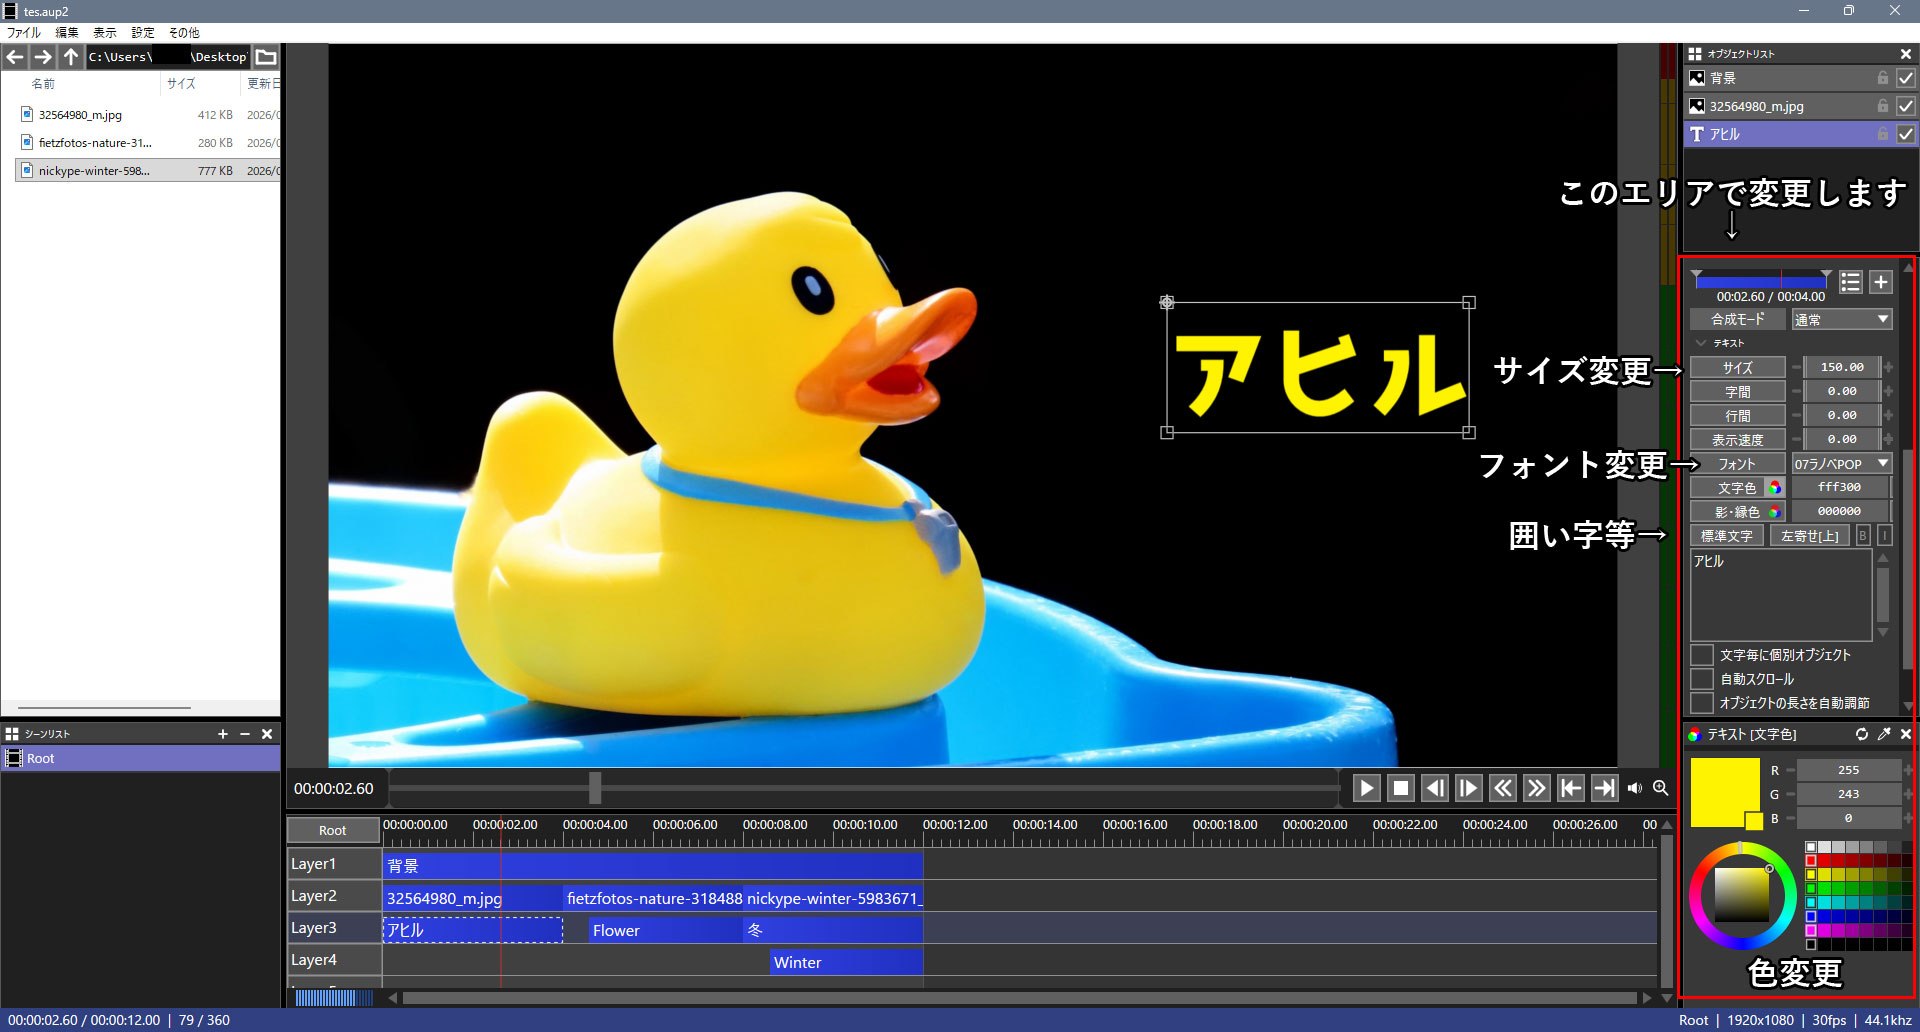Viewport: 1920px width, 1032px height.
Task: Enable the 自動スクロール checkbox
Action: coord(1702,679)
